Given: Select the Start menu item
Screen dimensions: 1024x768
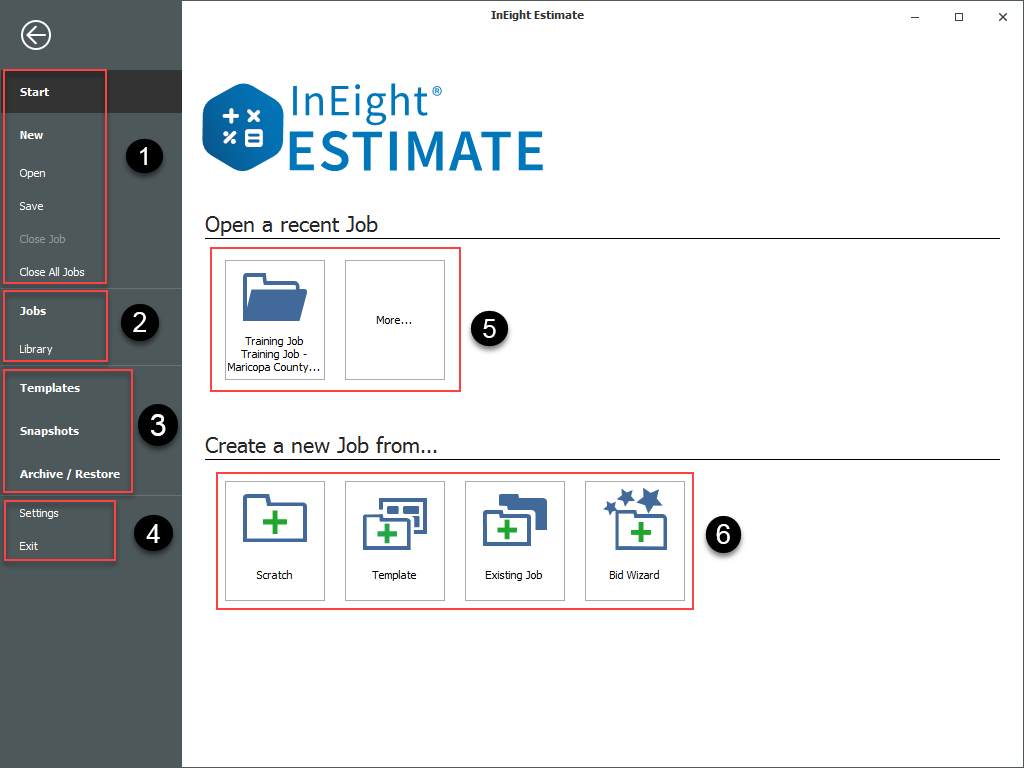Looking at the screenshot, I should (x=35, y=92).
